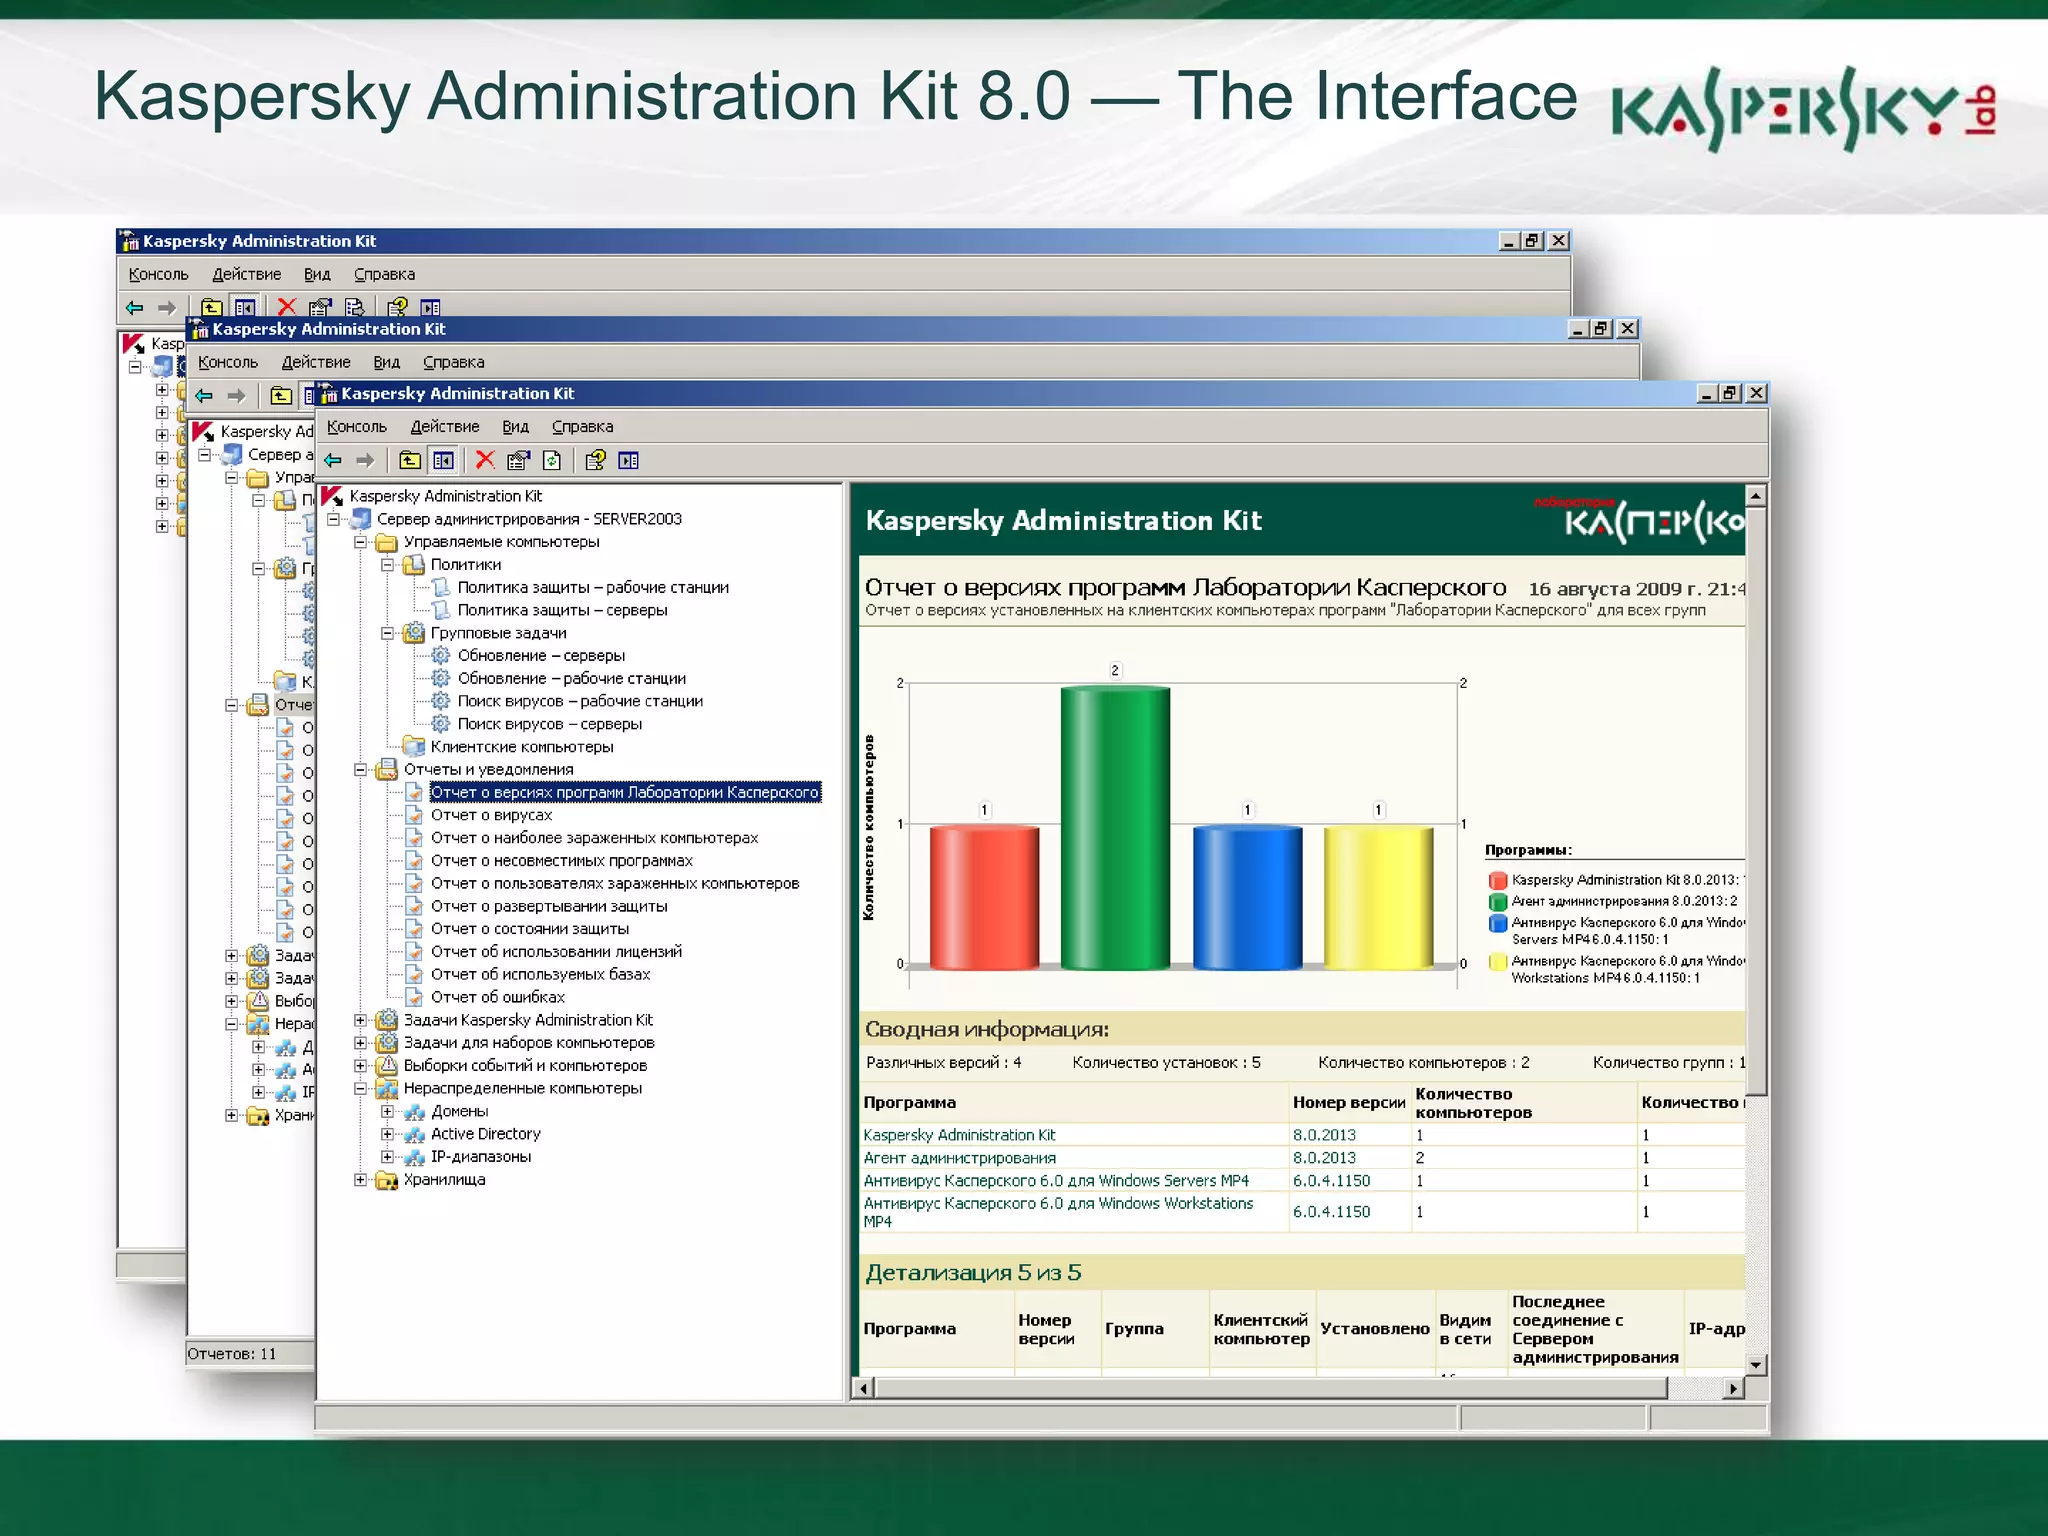Click the Номер версии column header
The height and width of the screenshot is (1536, 2048).
(x=1349, y=1103)
